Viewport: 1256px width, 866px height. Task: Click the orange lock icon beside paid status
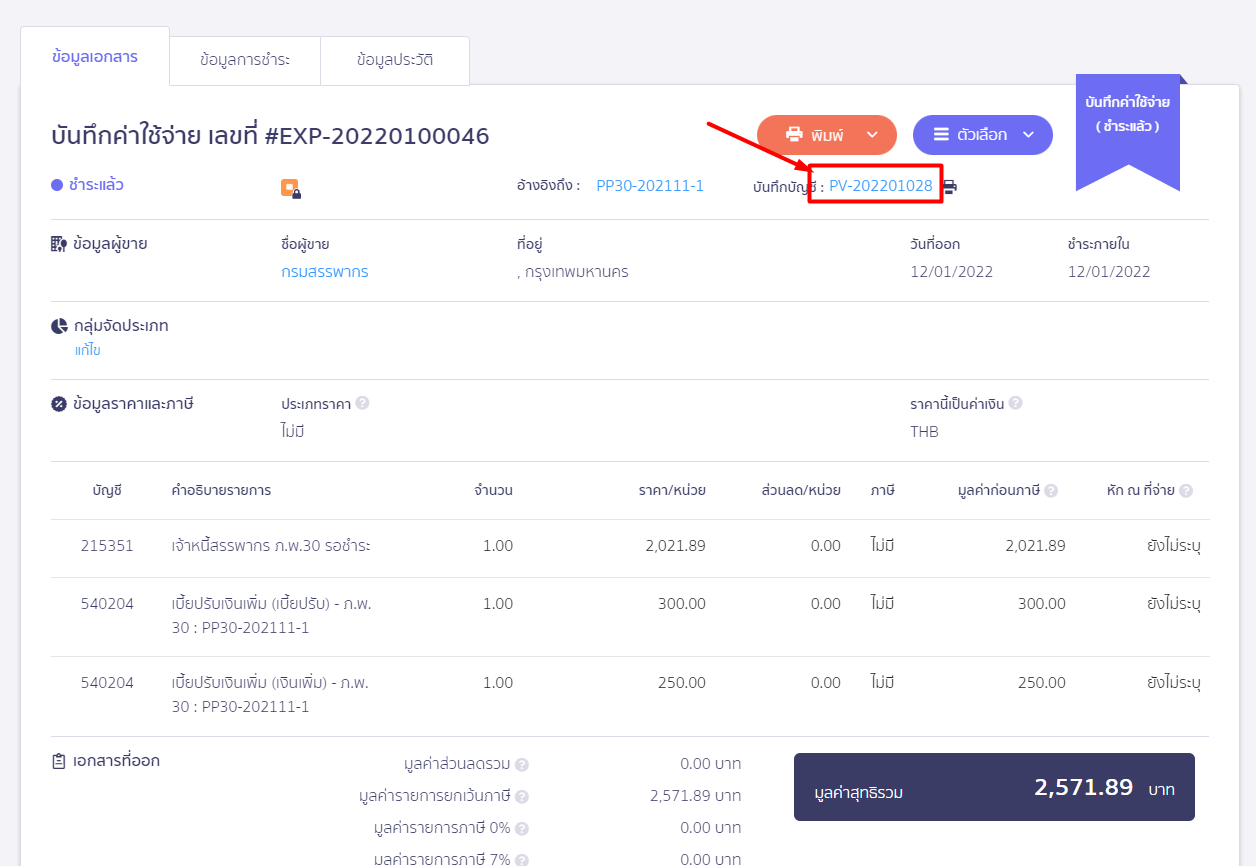pos(291,188)
